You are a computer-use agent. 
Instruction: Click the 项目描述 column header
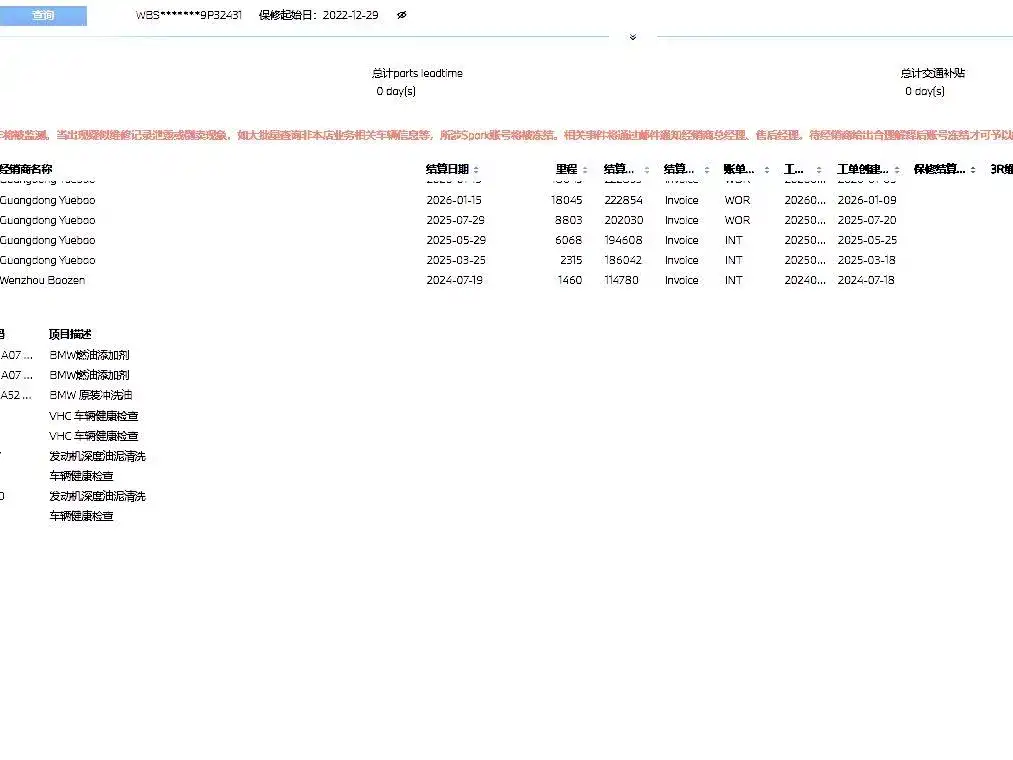pyautogui.click(x=70, y=334)
